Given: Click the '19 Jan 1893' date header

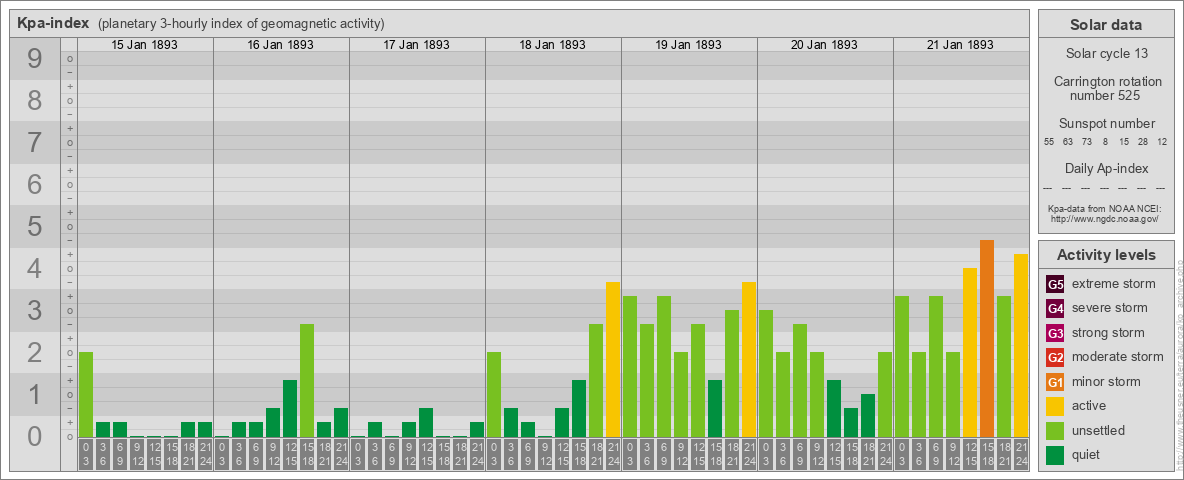Looking at the screenshot, I should tap(689, 45).
